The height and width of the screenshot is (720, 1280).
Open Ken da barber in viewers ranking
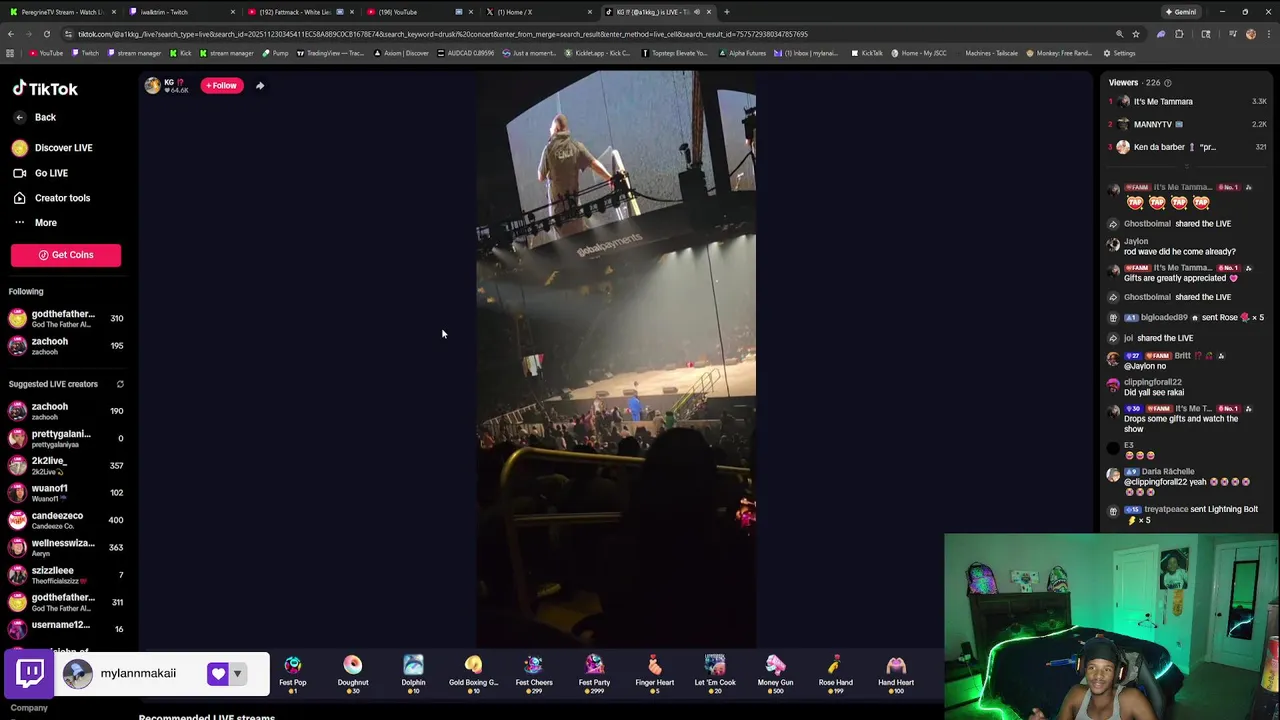[1187, 147]
